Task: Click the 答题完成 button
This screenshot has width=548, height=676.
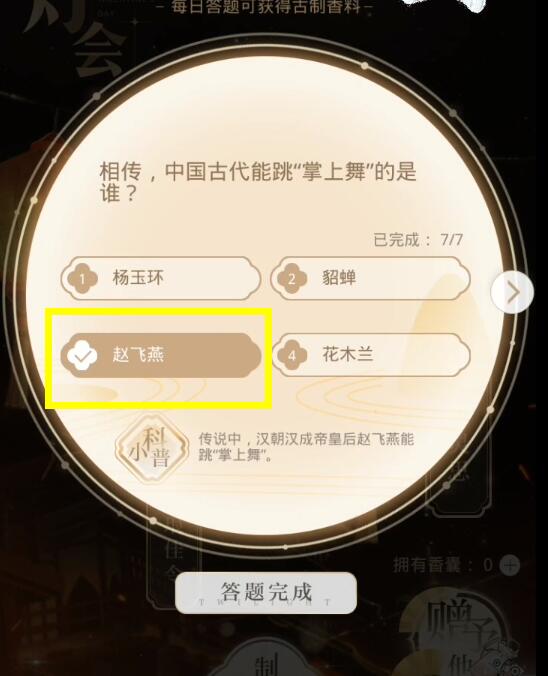Action: pyautogui.click(x=266, y=593)
